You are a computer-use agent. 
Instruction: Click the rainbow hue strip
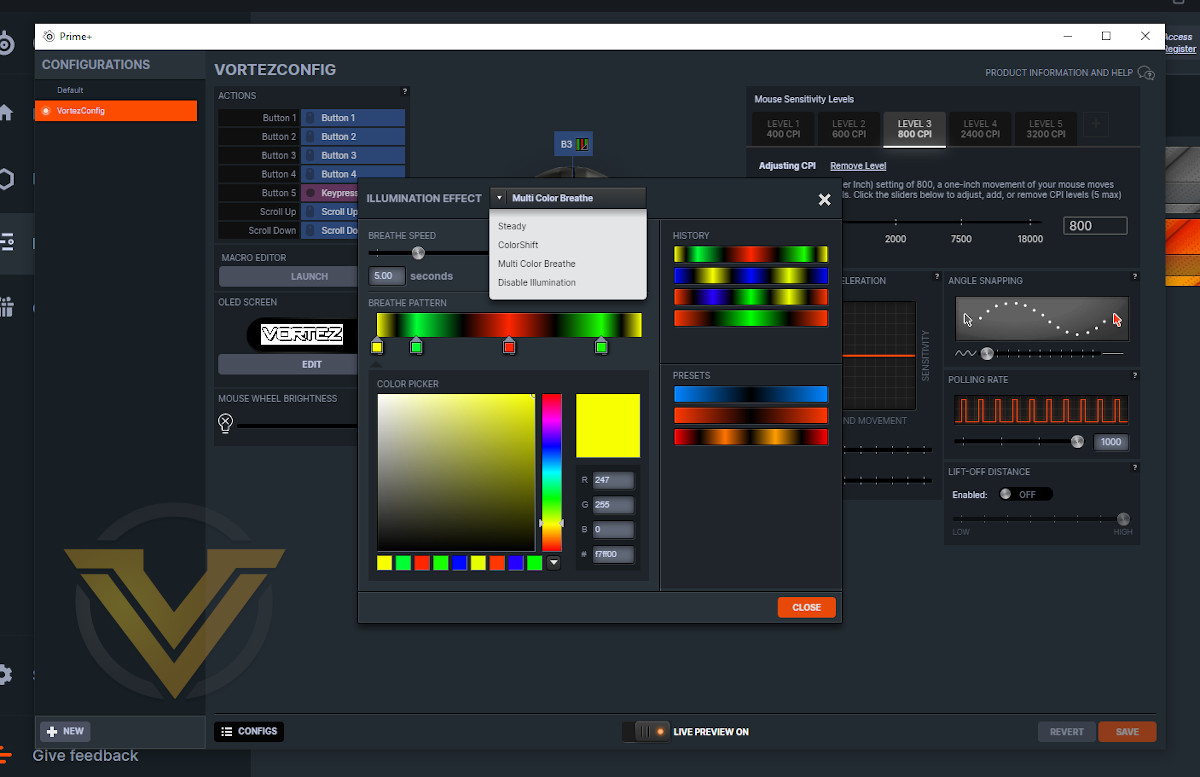pyautogui.click(x=552, y=472)
